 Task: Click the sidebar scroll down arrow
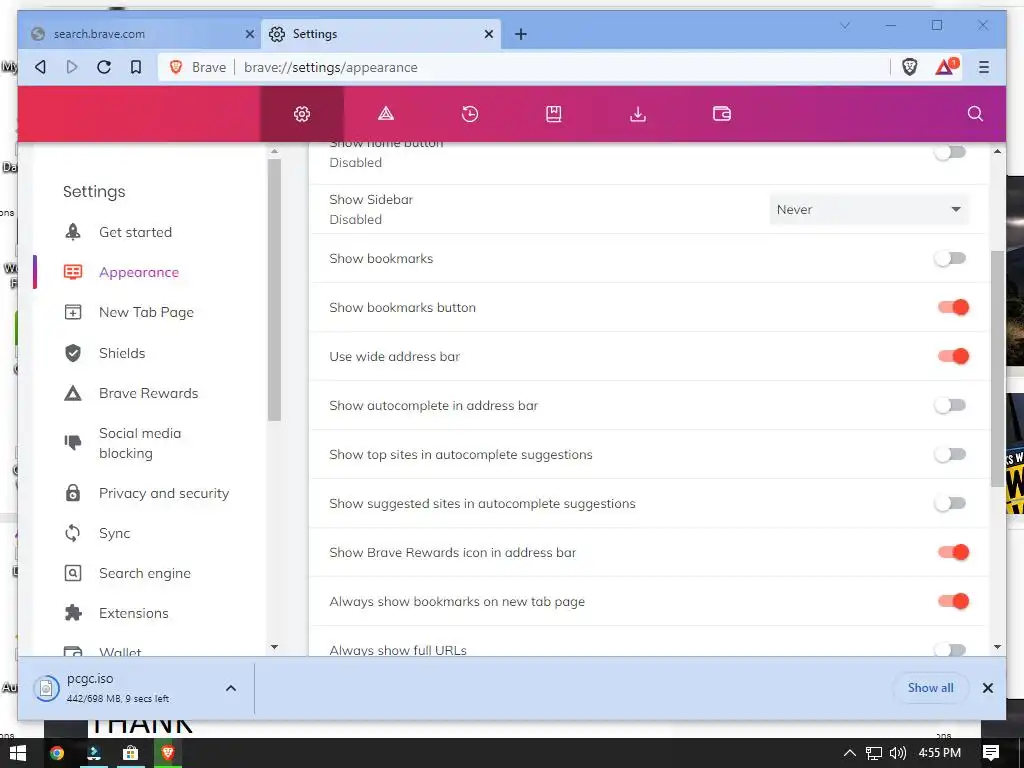tap(274, 647)
